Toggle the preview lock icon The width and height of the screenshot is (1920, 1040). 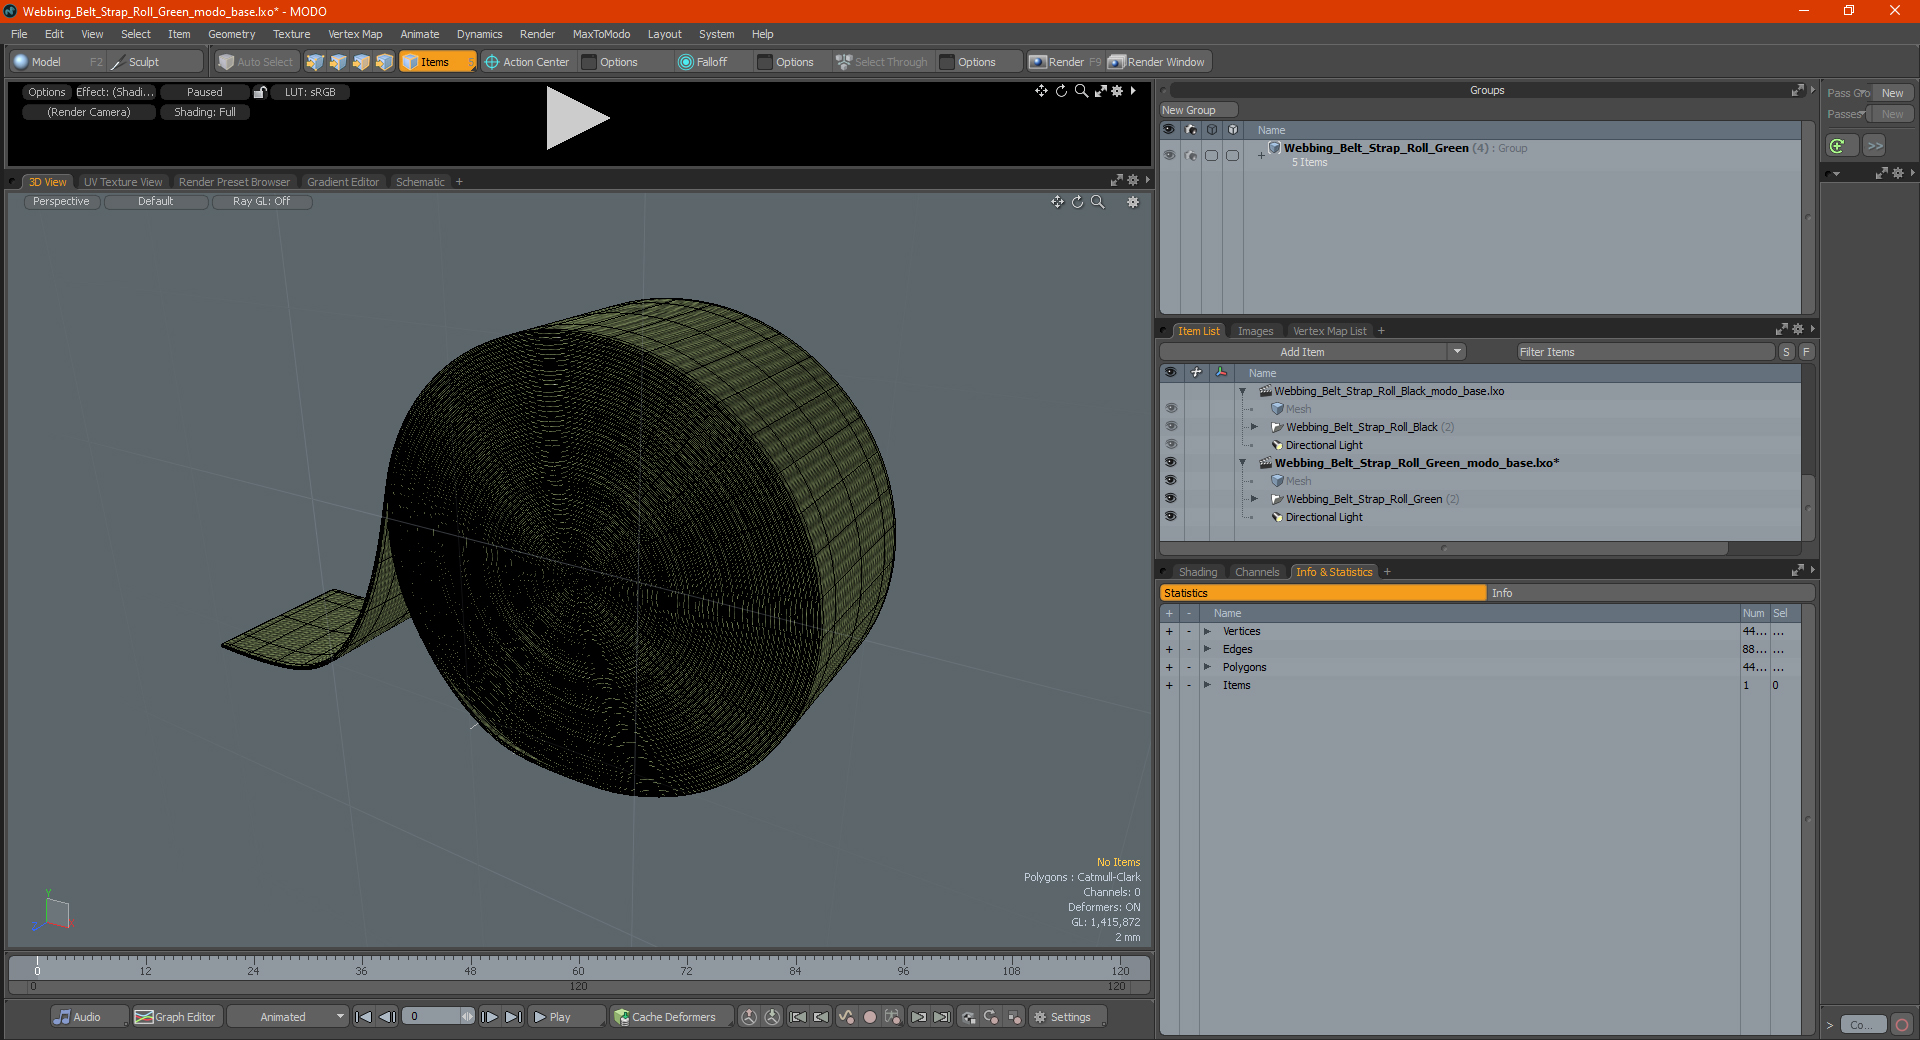tap(260, 92)
